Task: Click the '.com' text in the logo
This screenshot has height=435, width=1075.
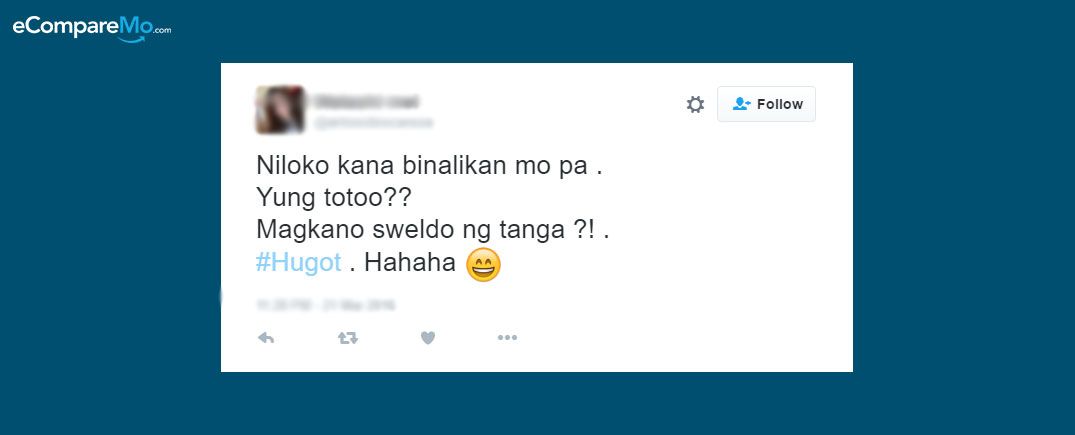Action: (x=162, y=30)
